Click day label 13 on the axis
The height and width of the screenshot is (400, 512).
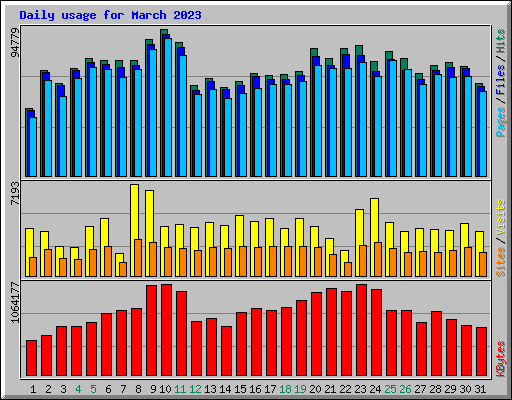[210, 389]
